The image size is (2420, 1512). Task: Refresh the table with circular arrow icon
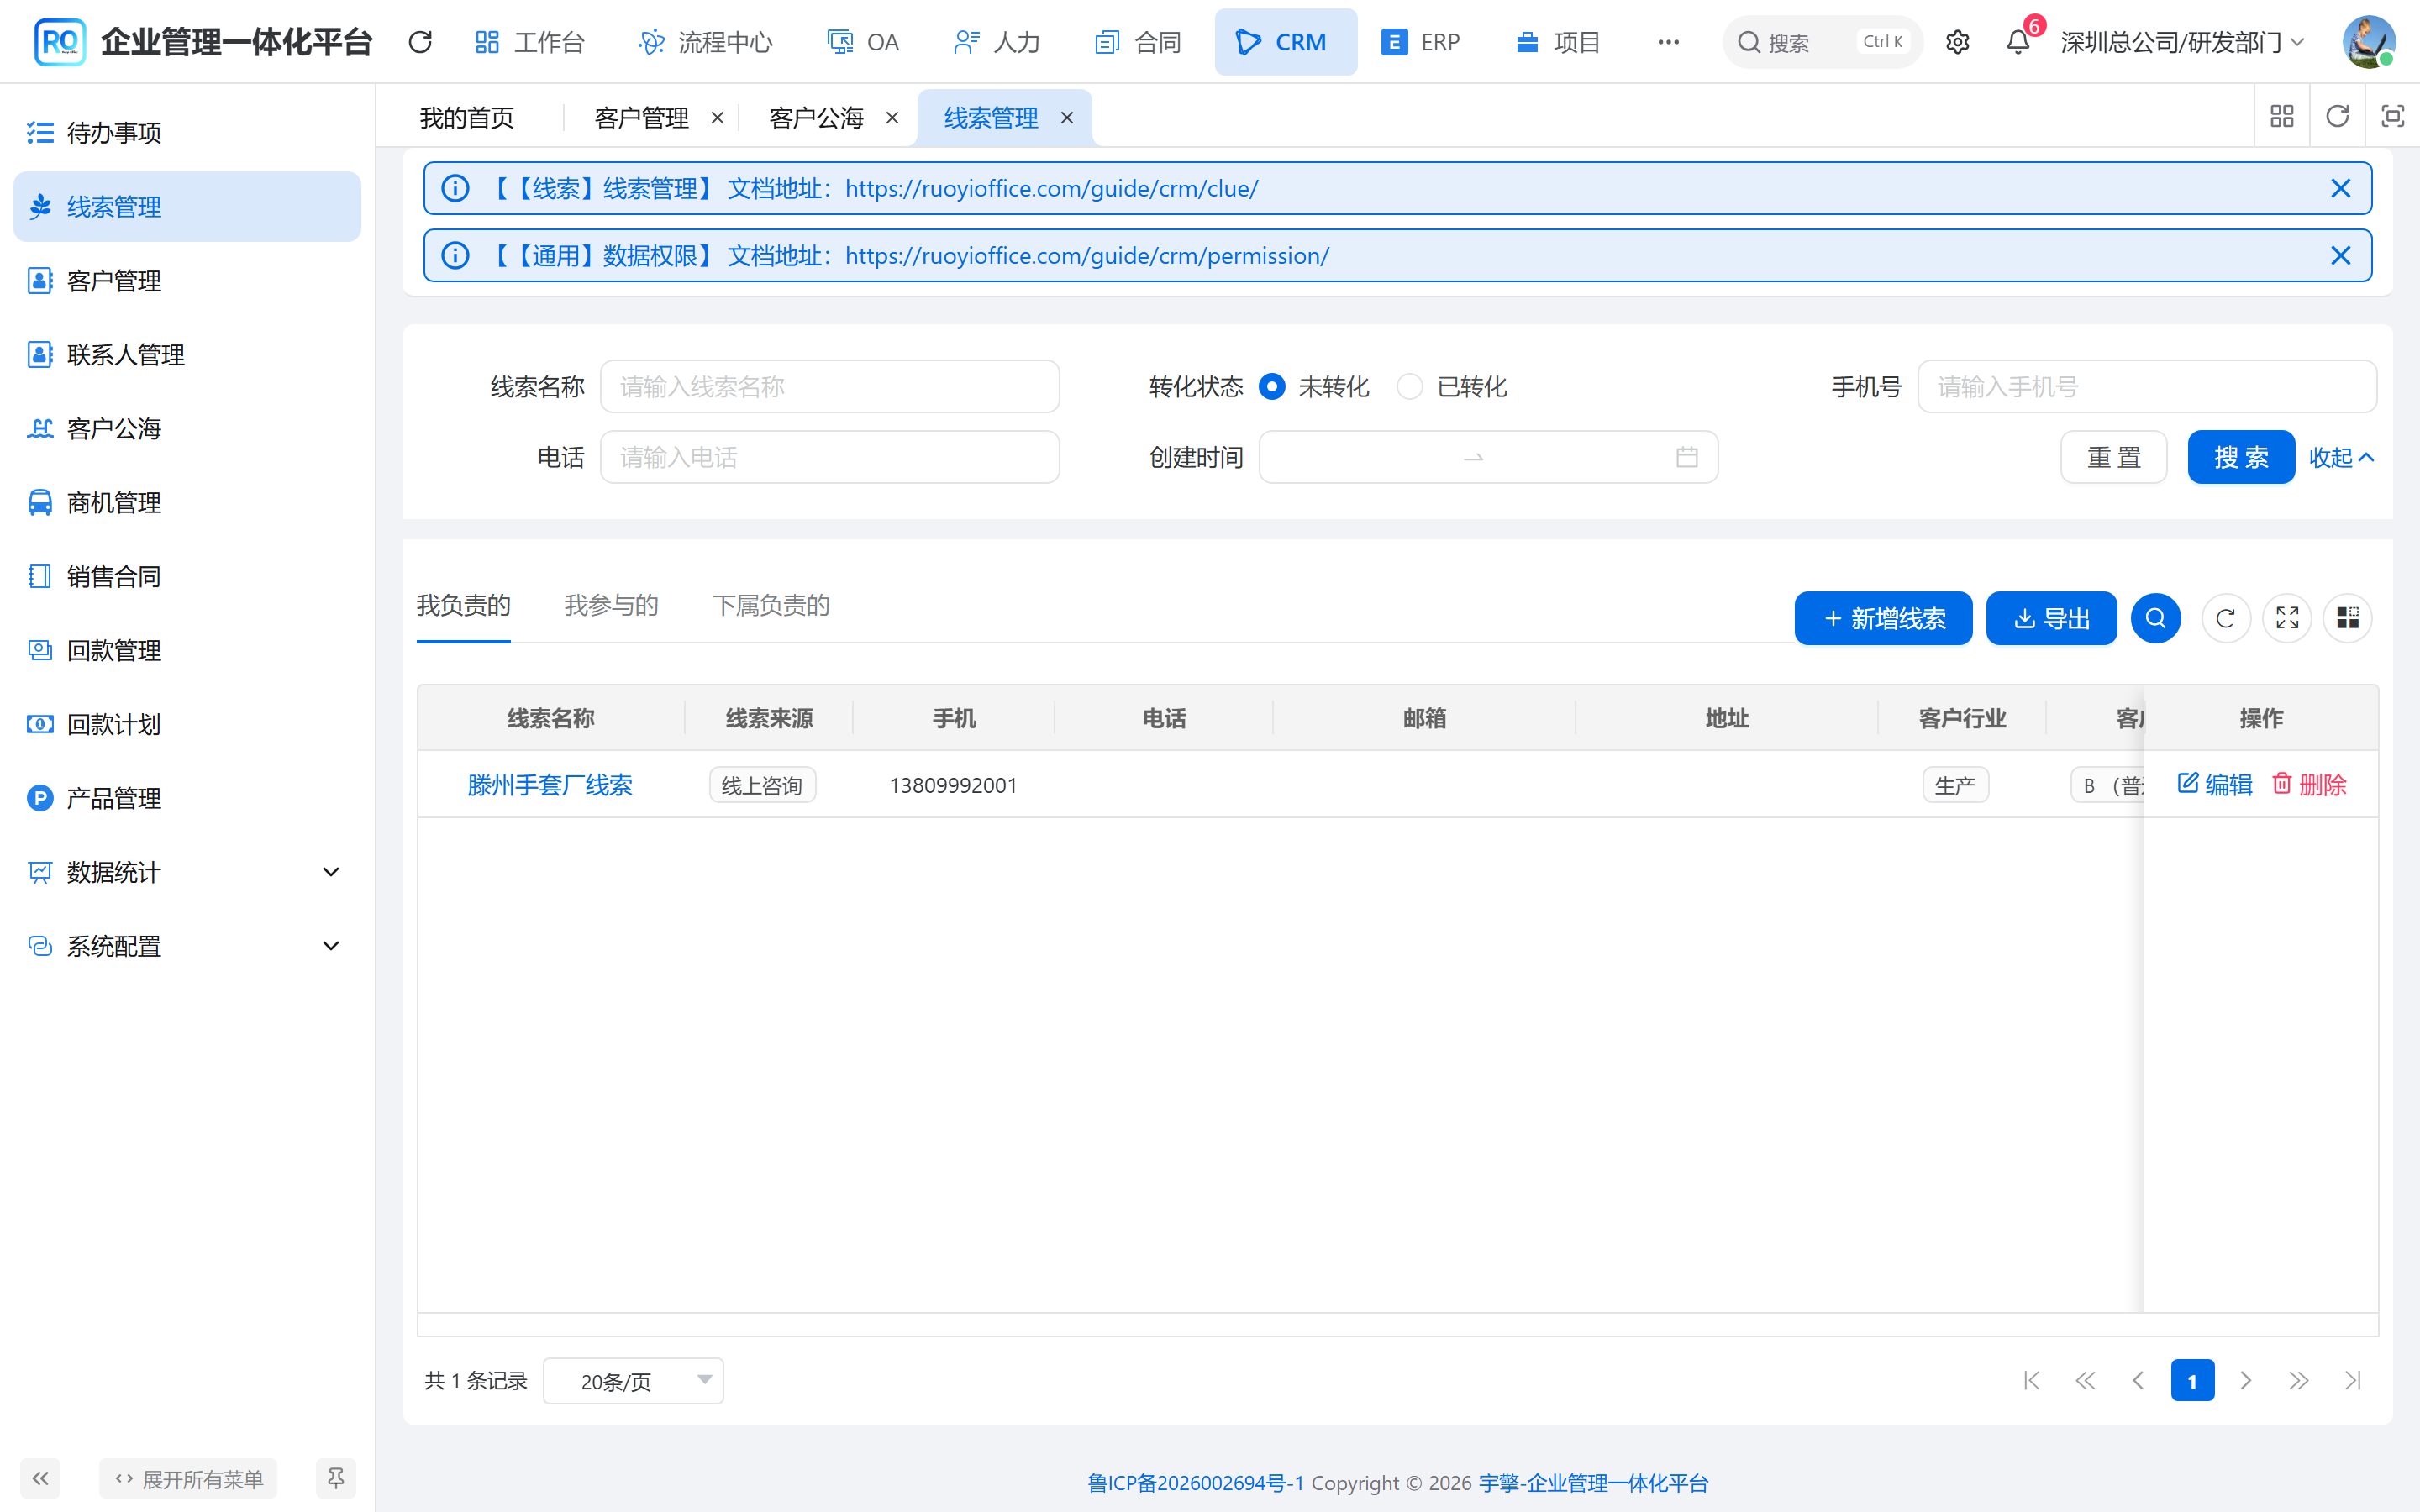tap(2225, 618)
